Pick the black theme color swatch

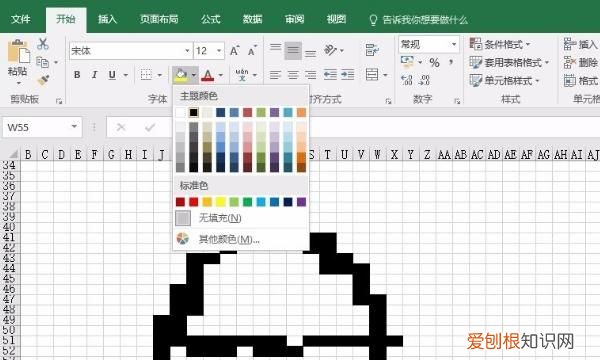click(194, 112)
